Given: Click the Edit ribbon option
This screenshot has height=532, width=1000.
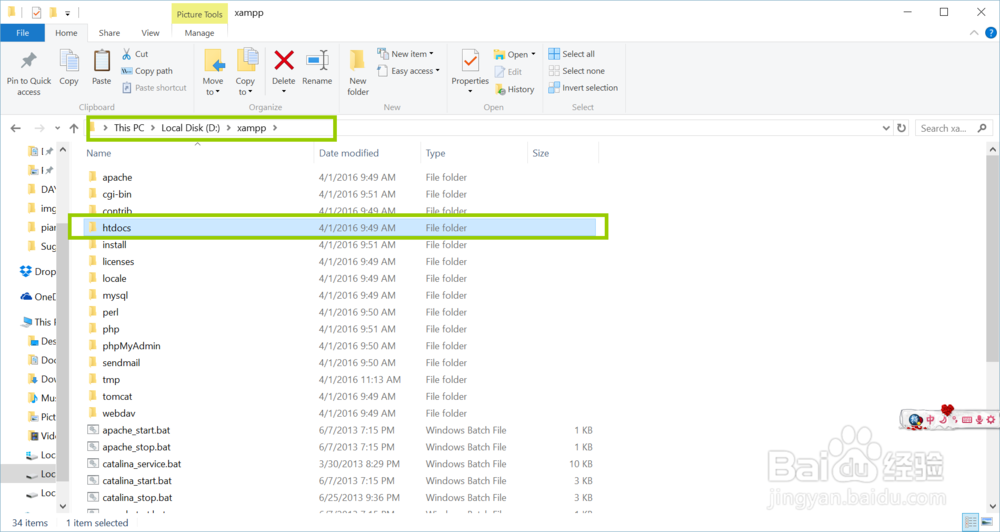Looking at the screenshot, I should [508, 72].
